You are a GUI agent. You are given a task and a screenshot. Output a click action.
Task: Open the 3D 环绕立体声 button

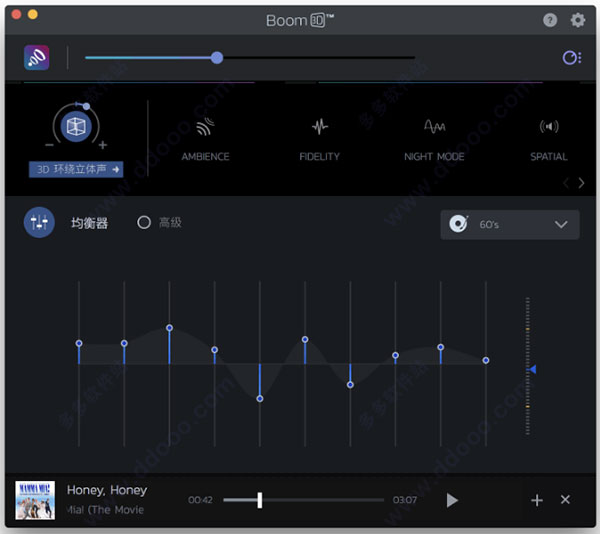click(x=76, y=169)
